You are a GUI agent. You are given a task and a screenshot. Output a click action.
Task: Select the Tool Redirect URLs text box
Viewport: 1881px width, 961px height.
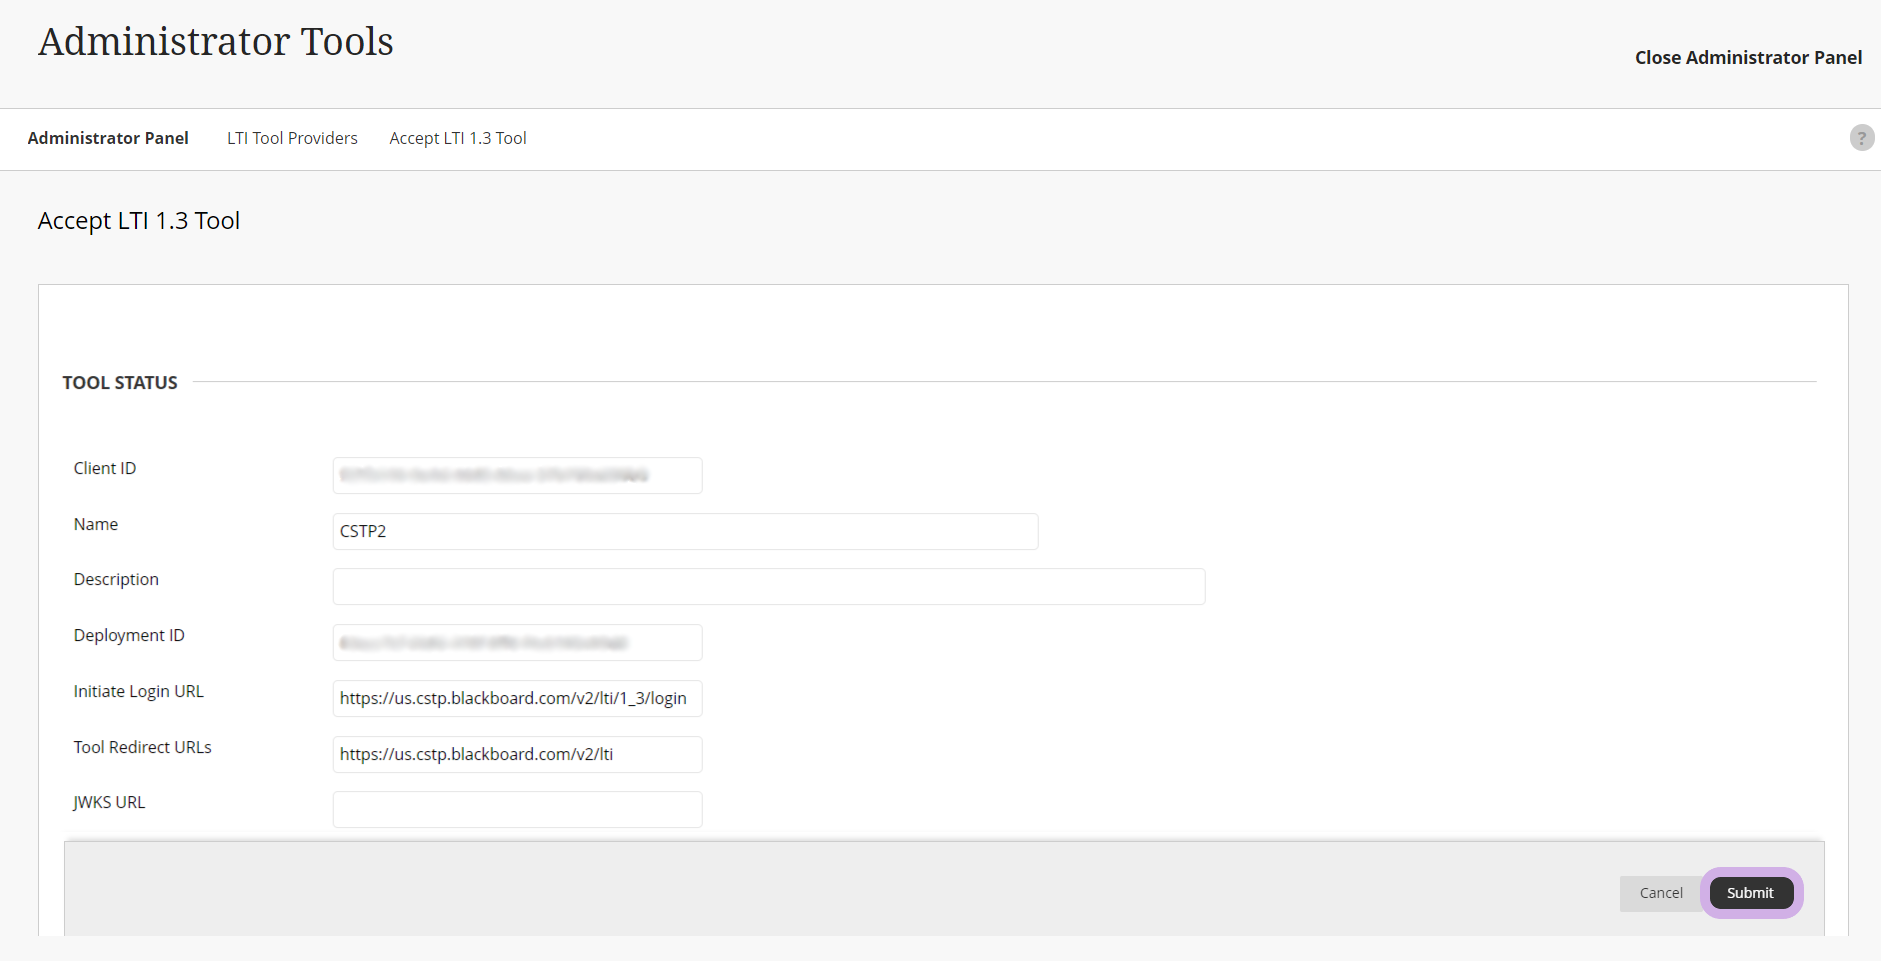point(517,755)
